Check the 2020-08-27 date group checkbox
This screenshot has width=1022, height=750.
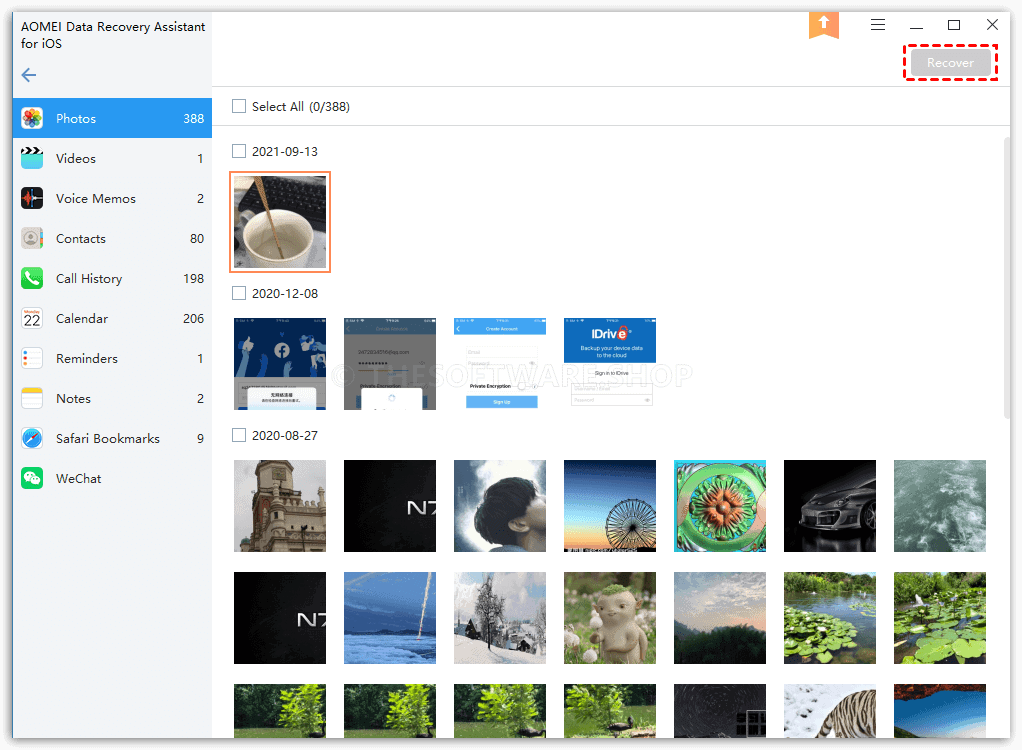point(239,435)
